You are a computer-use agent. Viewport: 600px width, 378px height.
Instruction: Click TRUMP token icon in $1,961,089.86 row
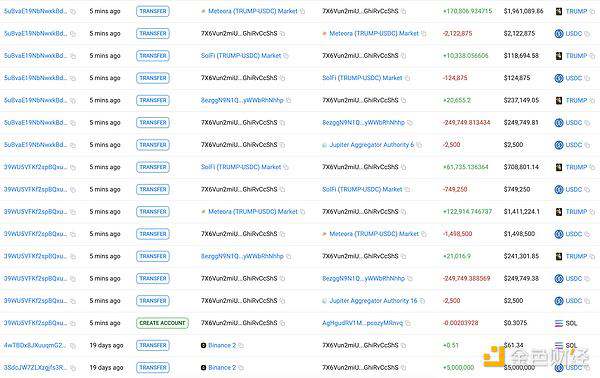pyautogui.click(x=559, y=11)
